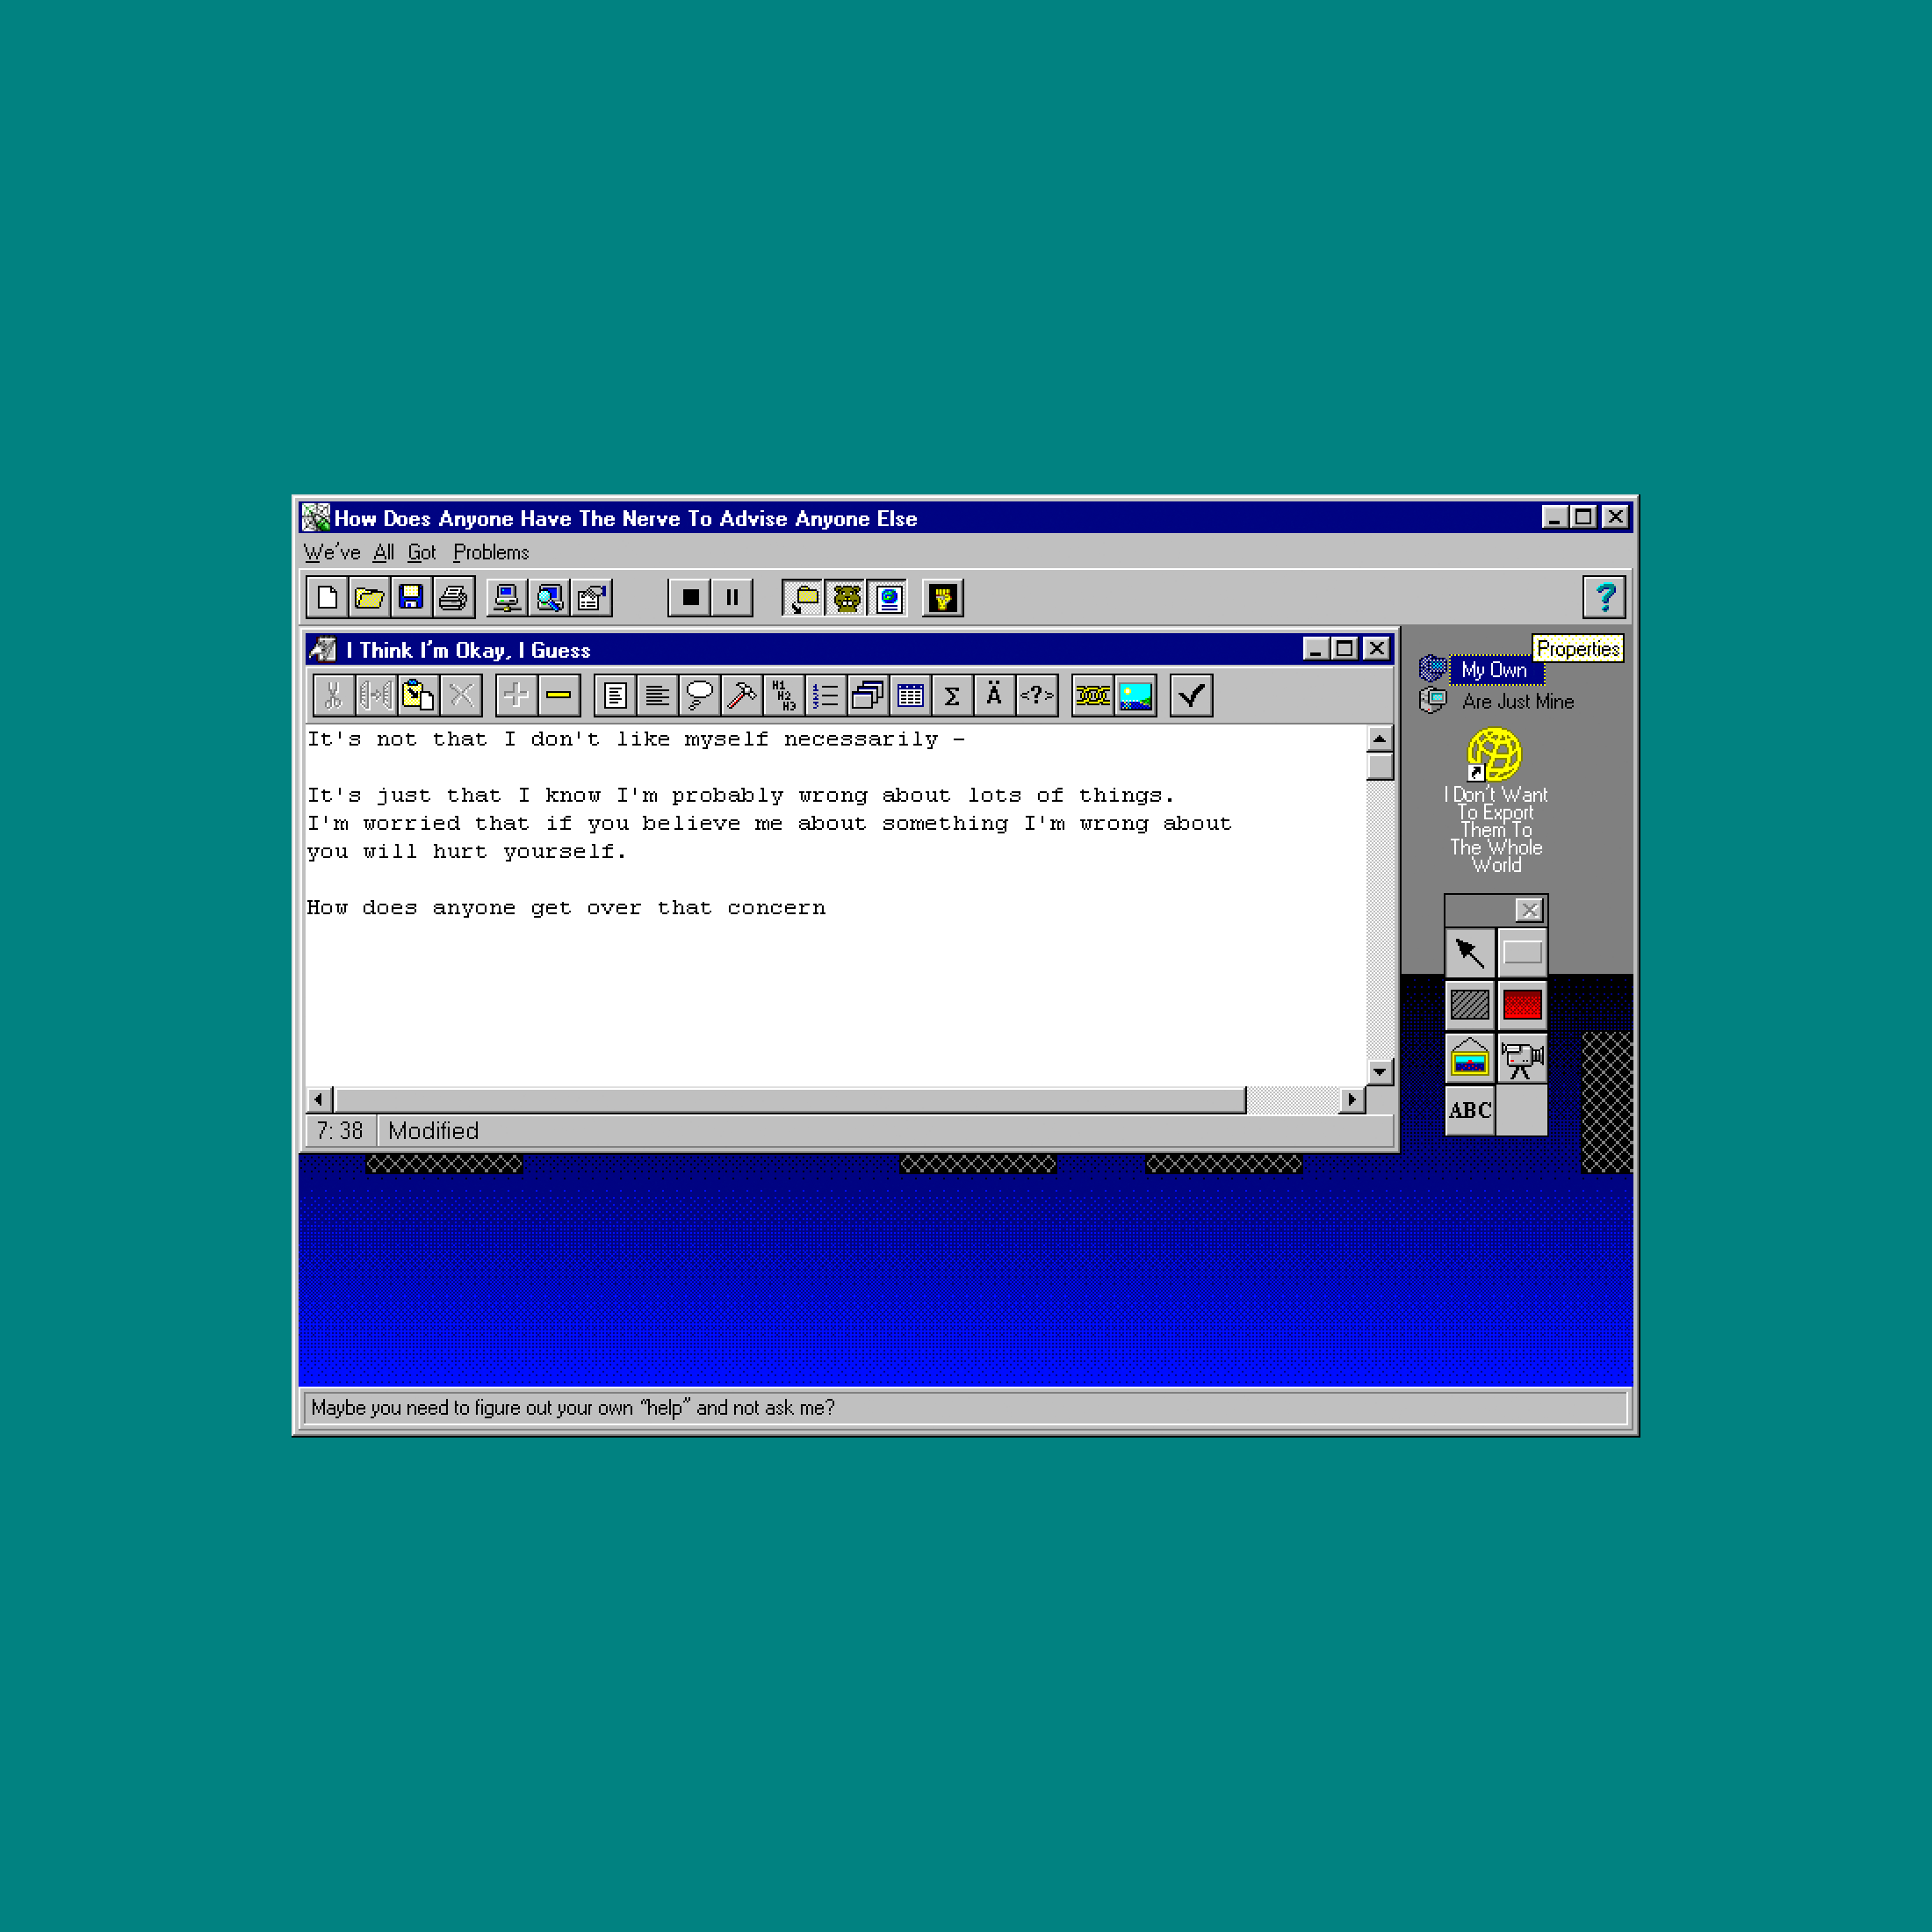Toggle the gopher face button
The width and height of the screenshot is (1932, 1932).
click(x=846, y=598)
